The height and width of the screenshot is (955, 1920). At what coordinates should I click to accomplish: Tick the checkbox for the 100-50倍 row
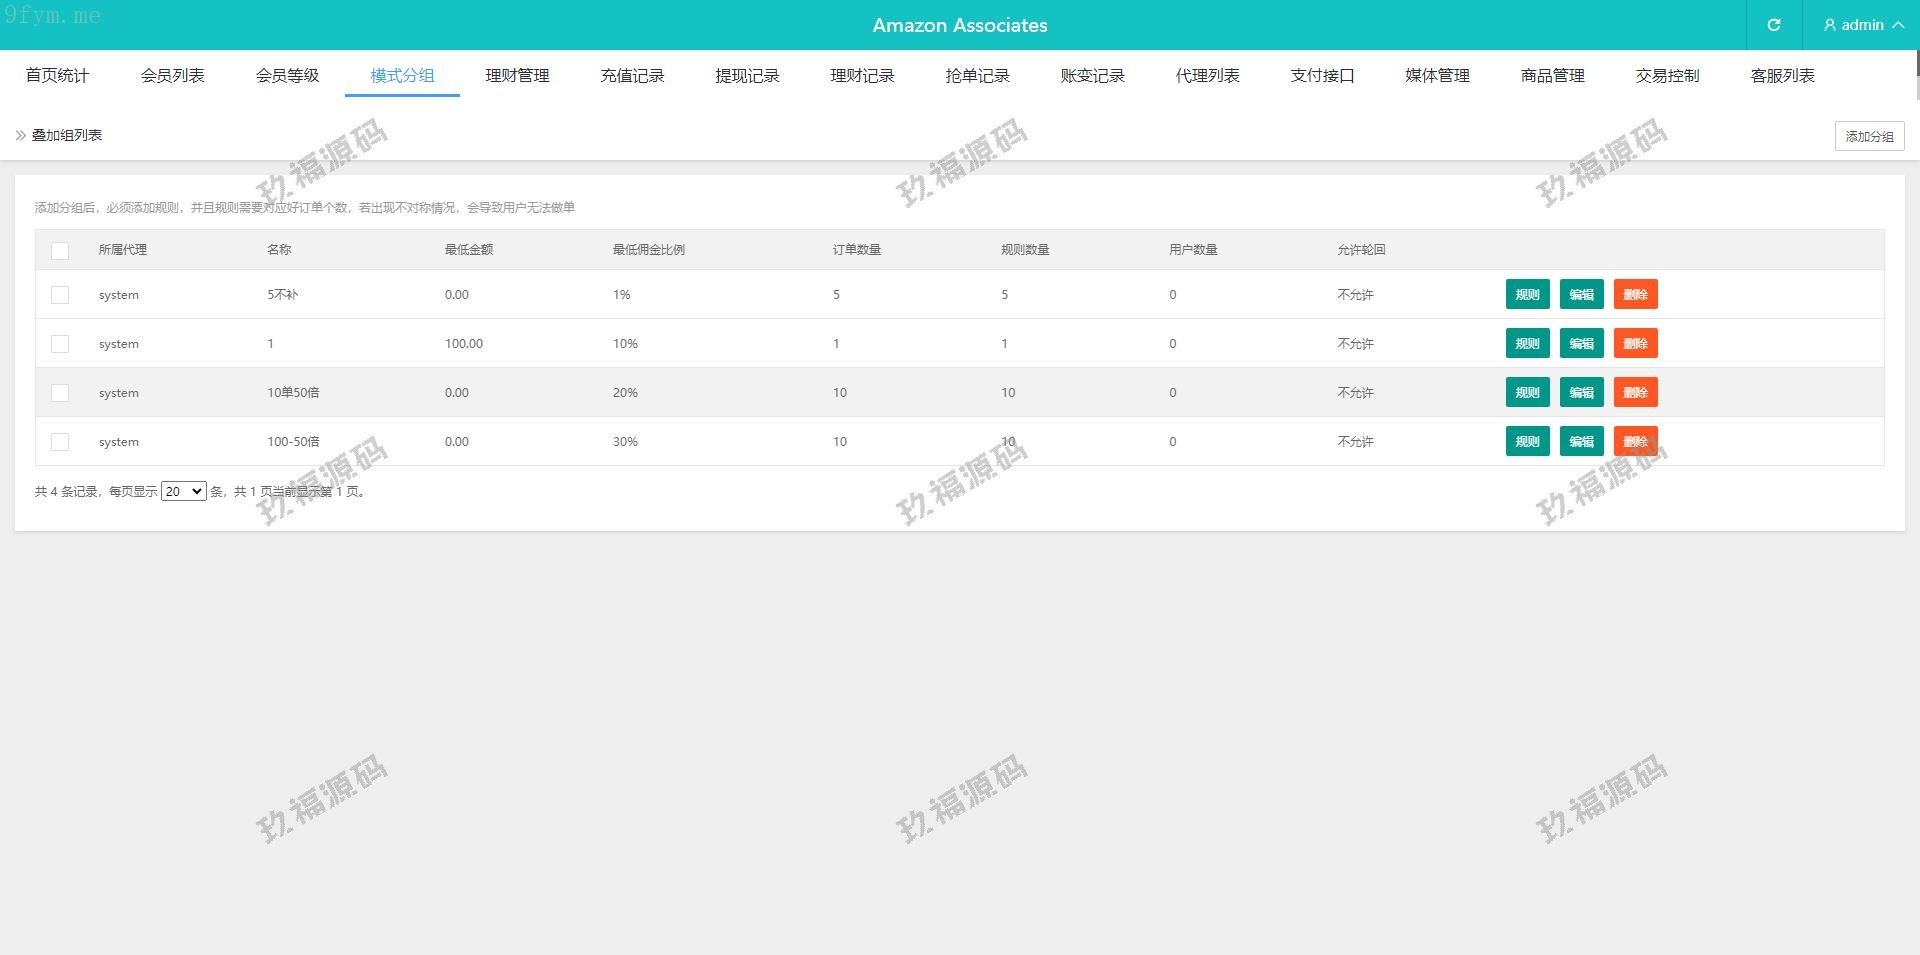click(x=60, y=442)
